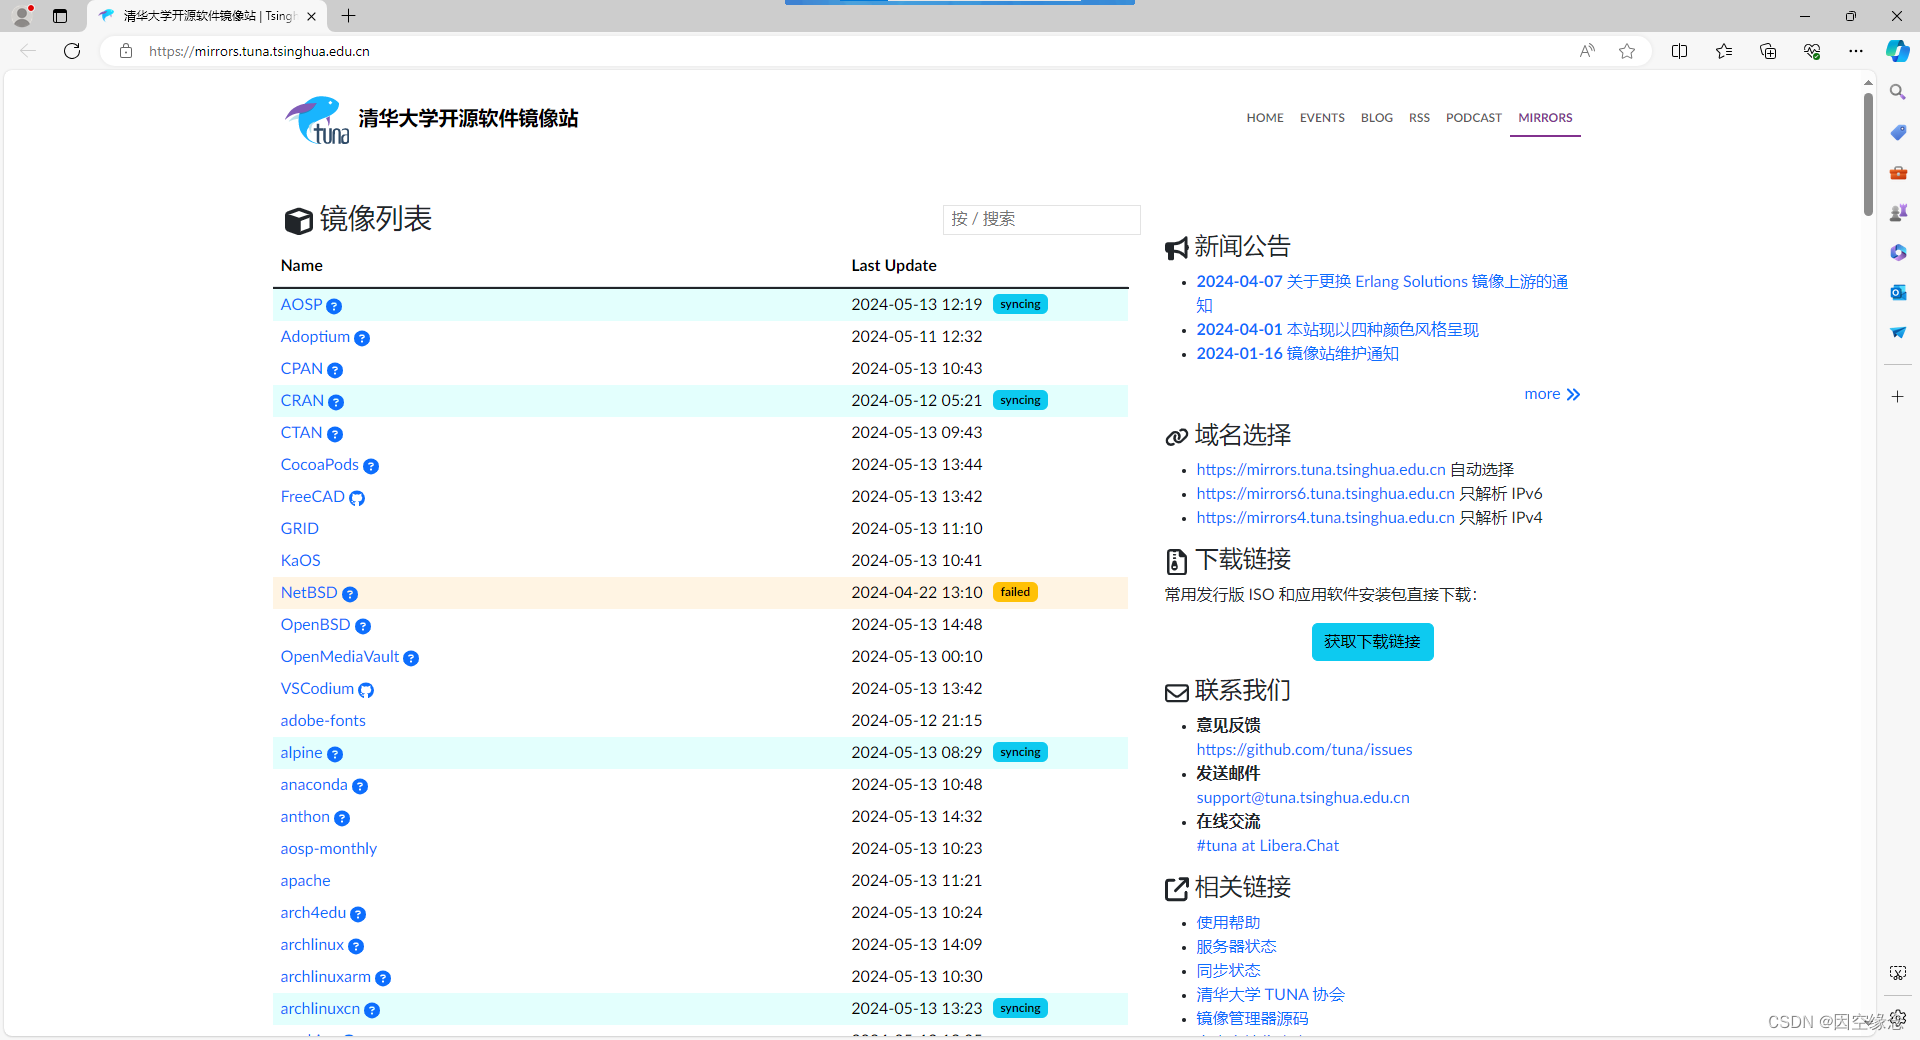Open the more news link

1552,394
